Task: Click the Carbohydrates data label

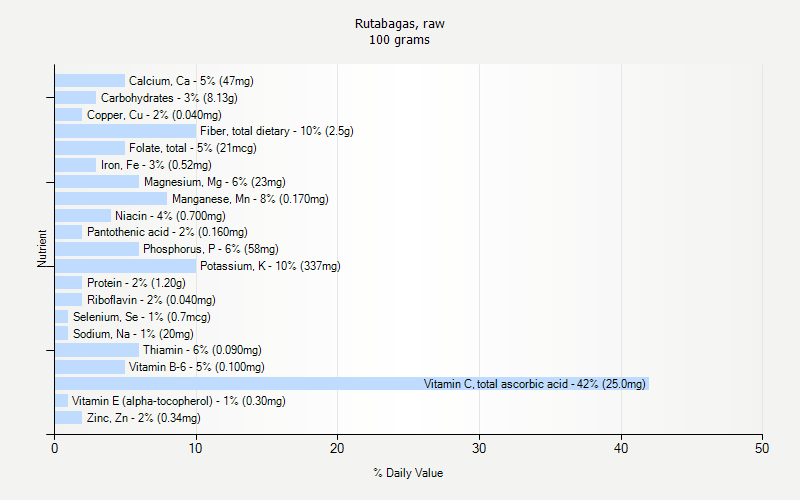Action: tap(169, 98)
